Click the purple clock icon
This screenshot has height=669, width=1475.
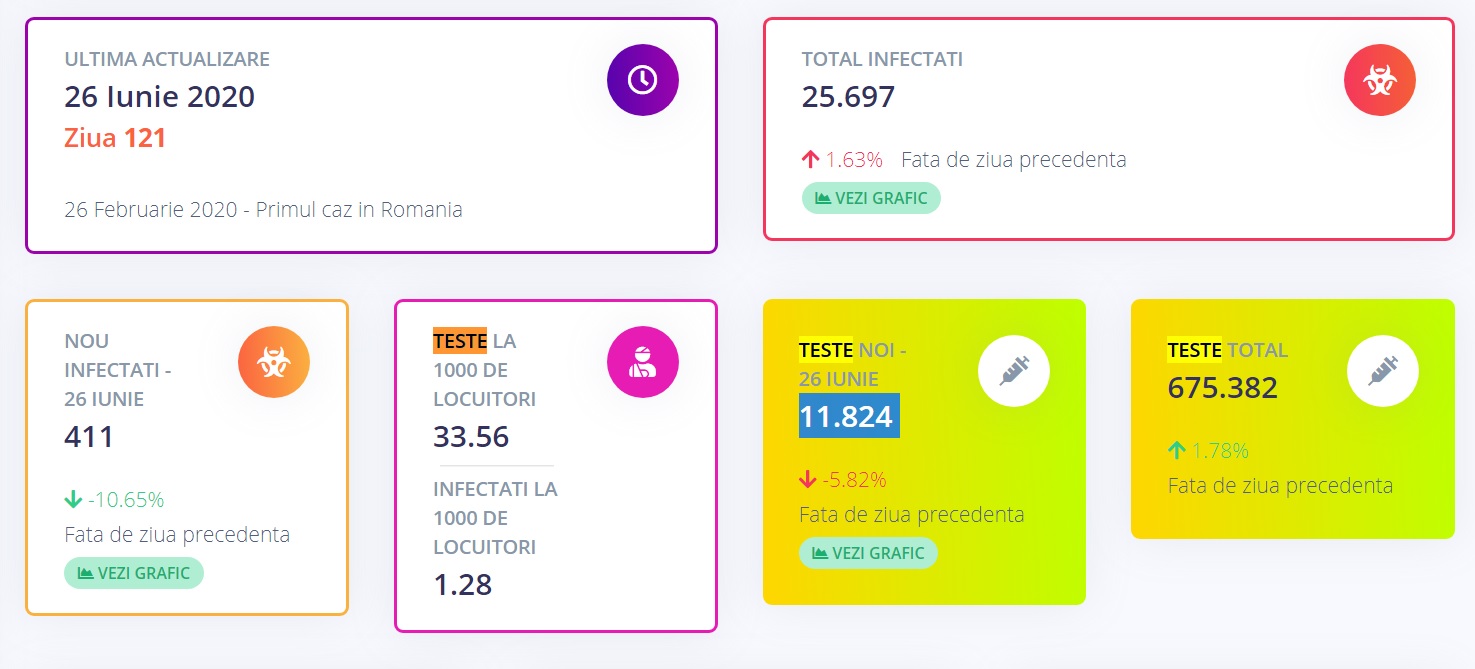point(643,80)
